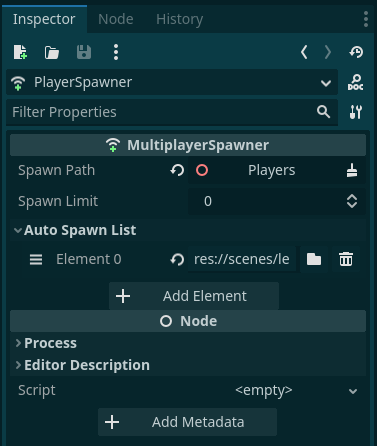
Task: Select the Inspector tab
Action: click(44, 19)
